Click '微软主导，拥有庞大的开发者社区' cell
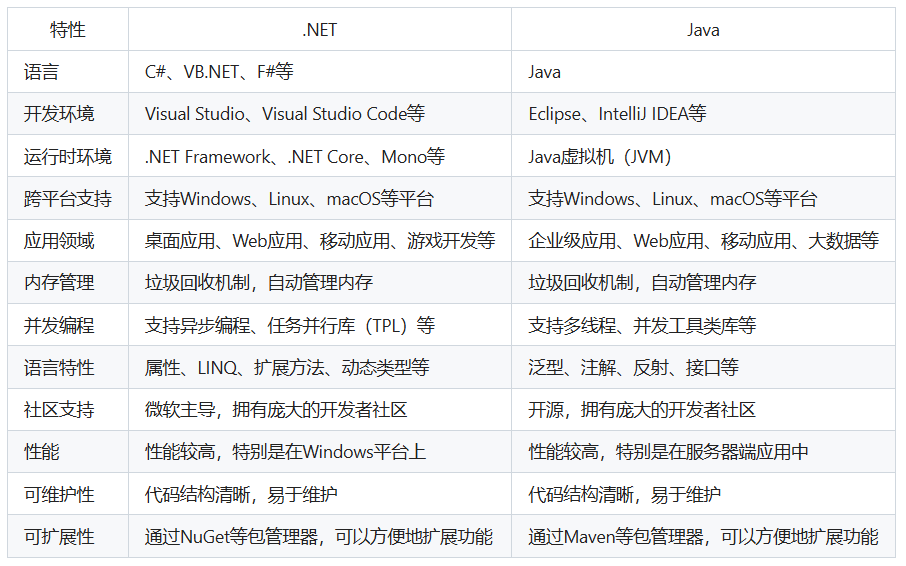This screenshot has width=906, height=566. [320, 409]
